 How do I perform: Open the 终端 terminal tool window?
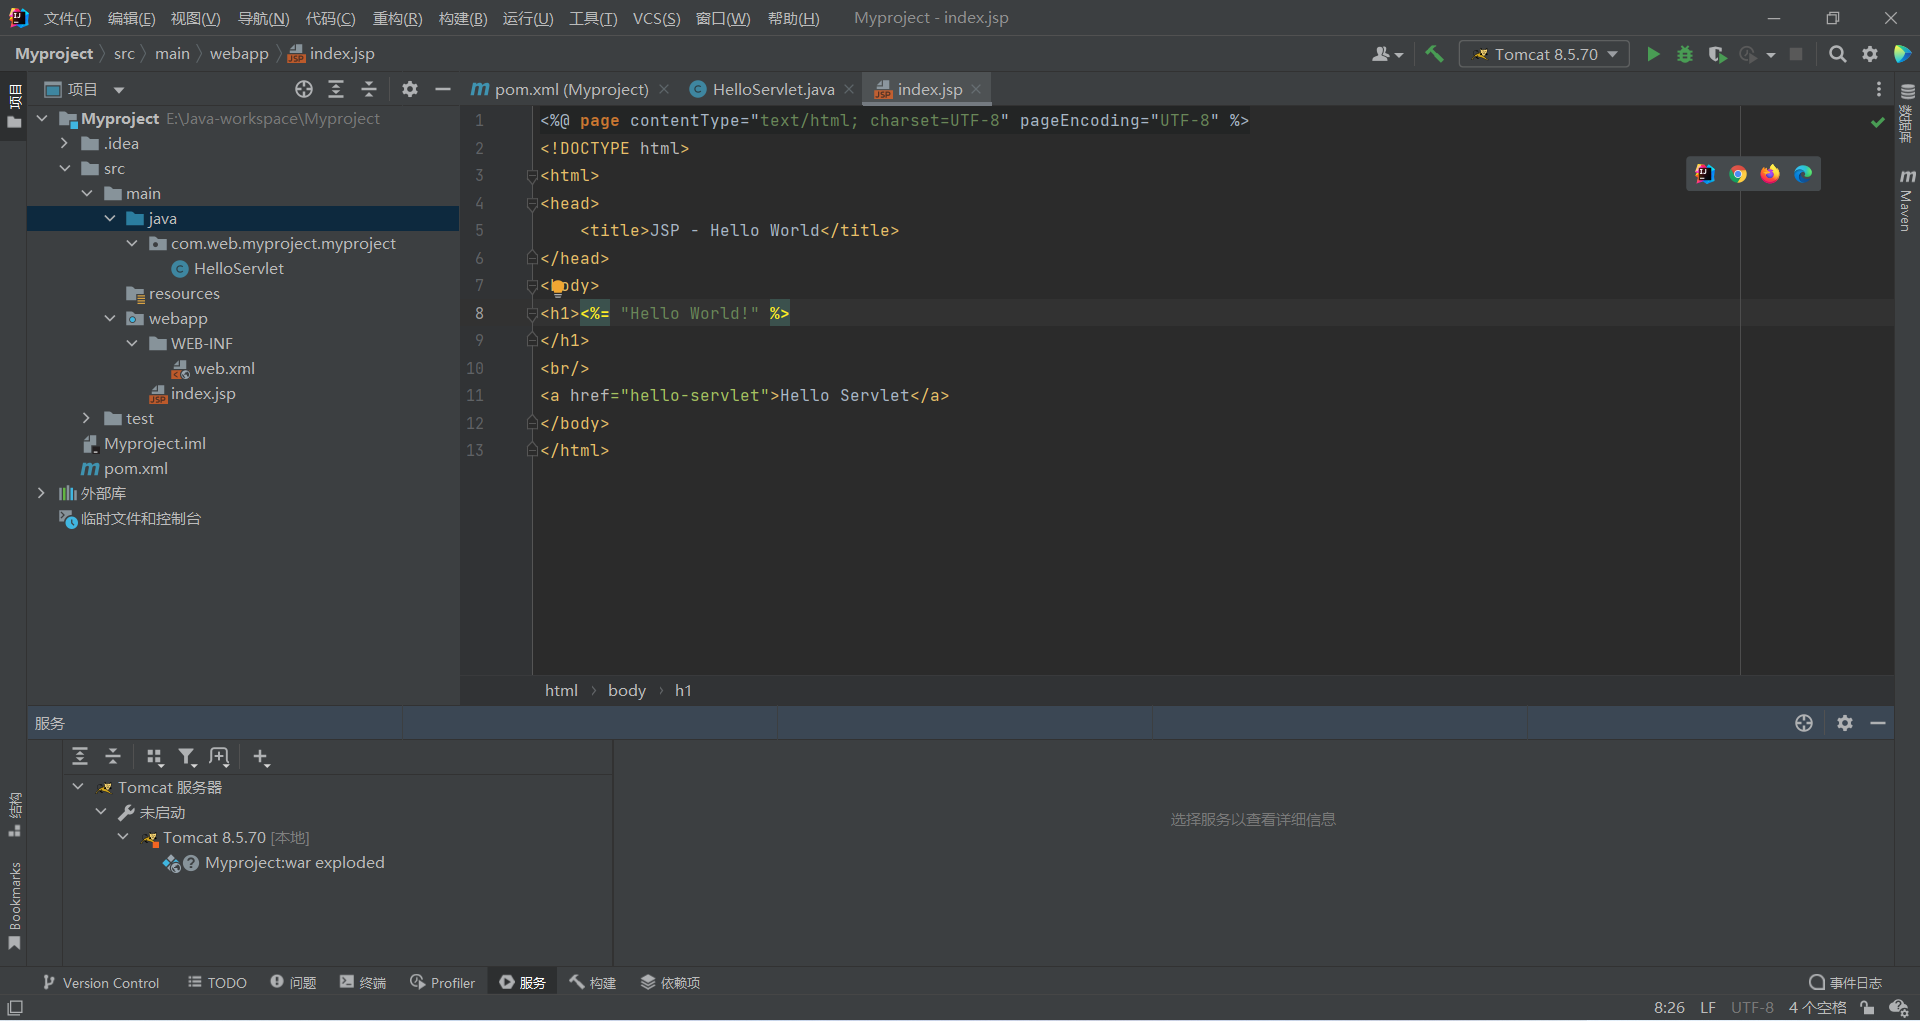click(362, 983)
